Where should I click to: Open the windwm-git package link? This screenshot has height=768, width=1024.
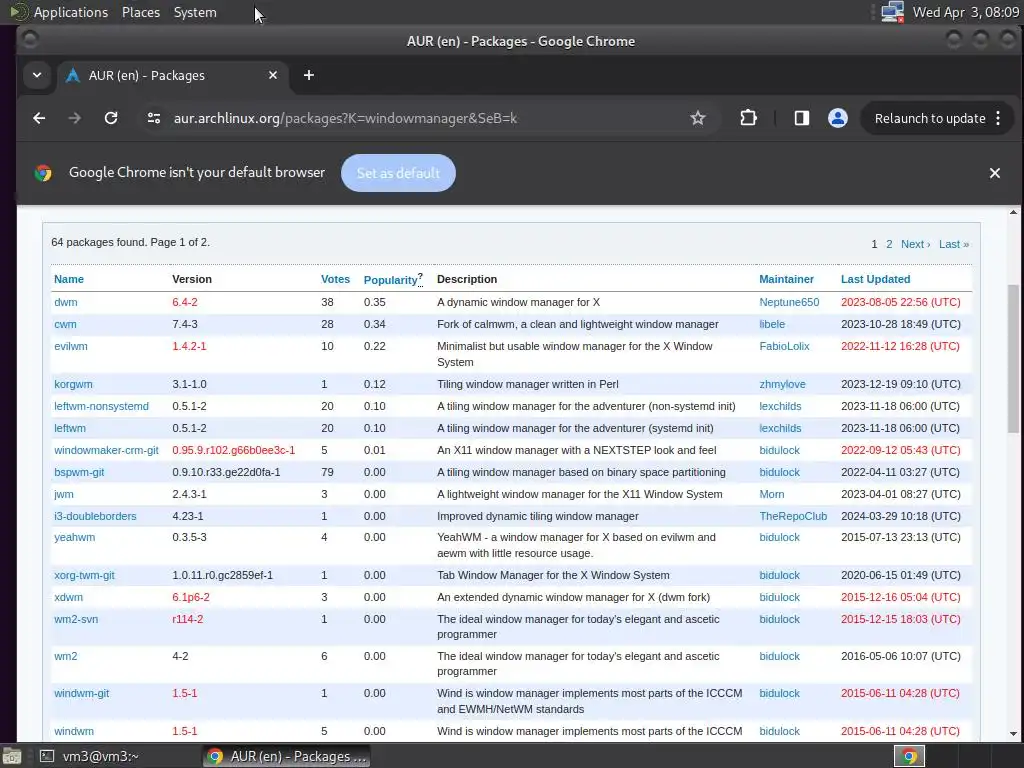(82, 693)
